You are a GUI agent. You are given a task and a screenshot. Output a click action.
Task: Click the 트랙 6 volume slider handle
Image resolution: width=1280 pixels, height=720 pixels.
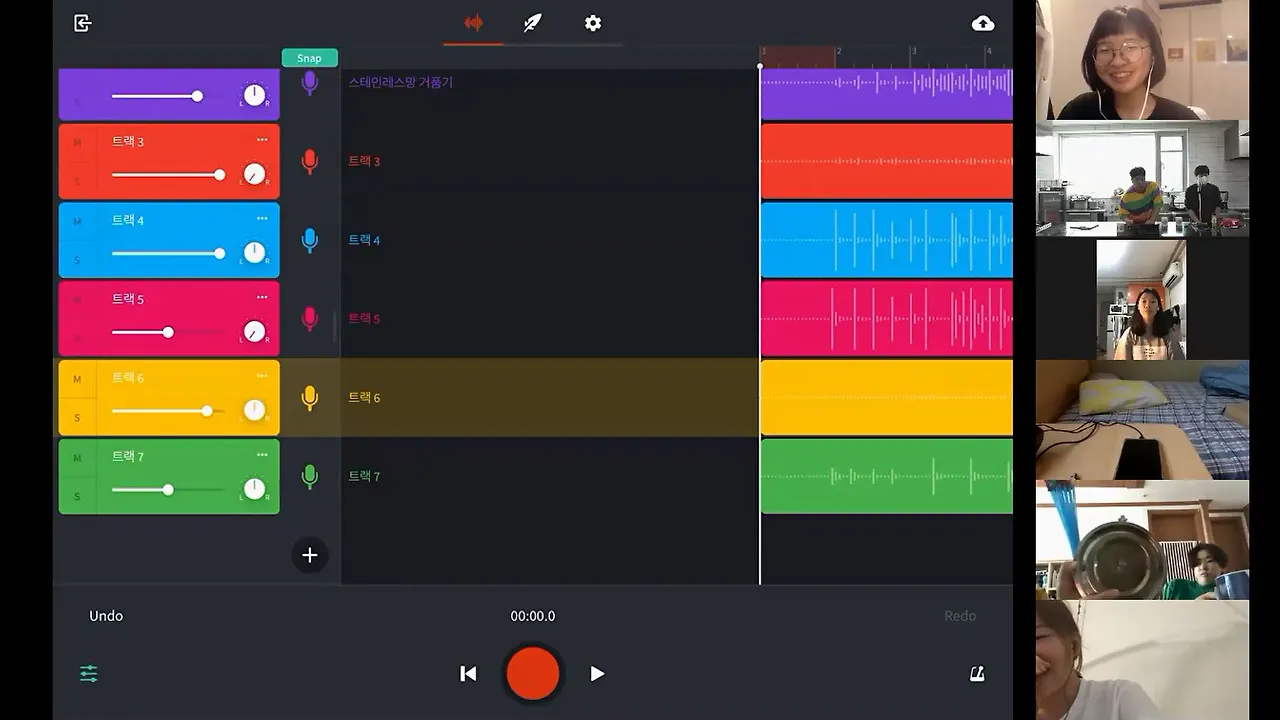(x=207, y=411)
